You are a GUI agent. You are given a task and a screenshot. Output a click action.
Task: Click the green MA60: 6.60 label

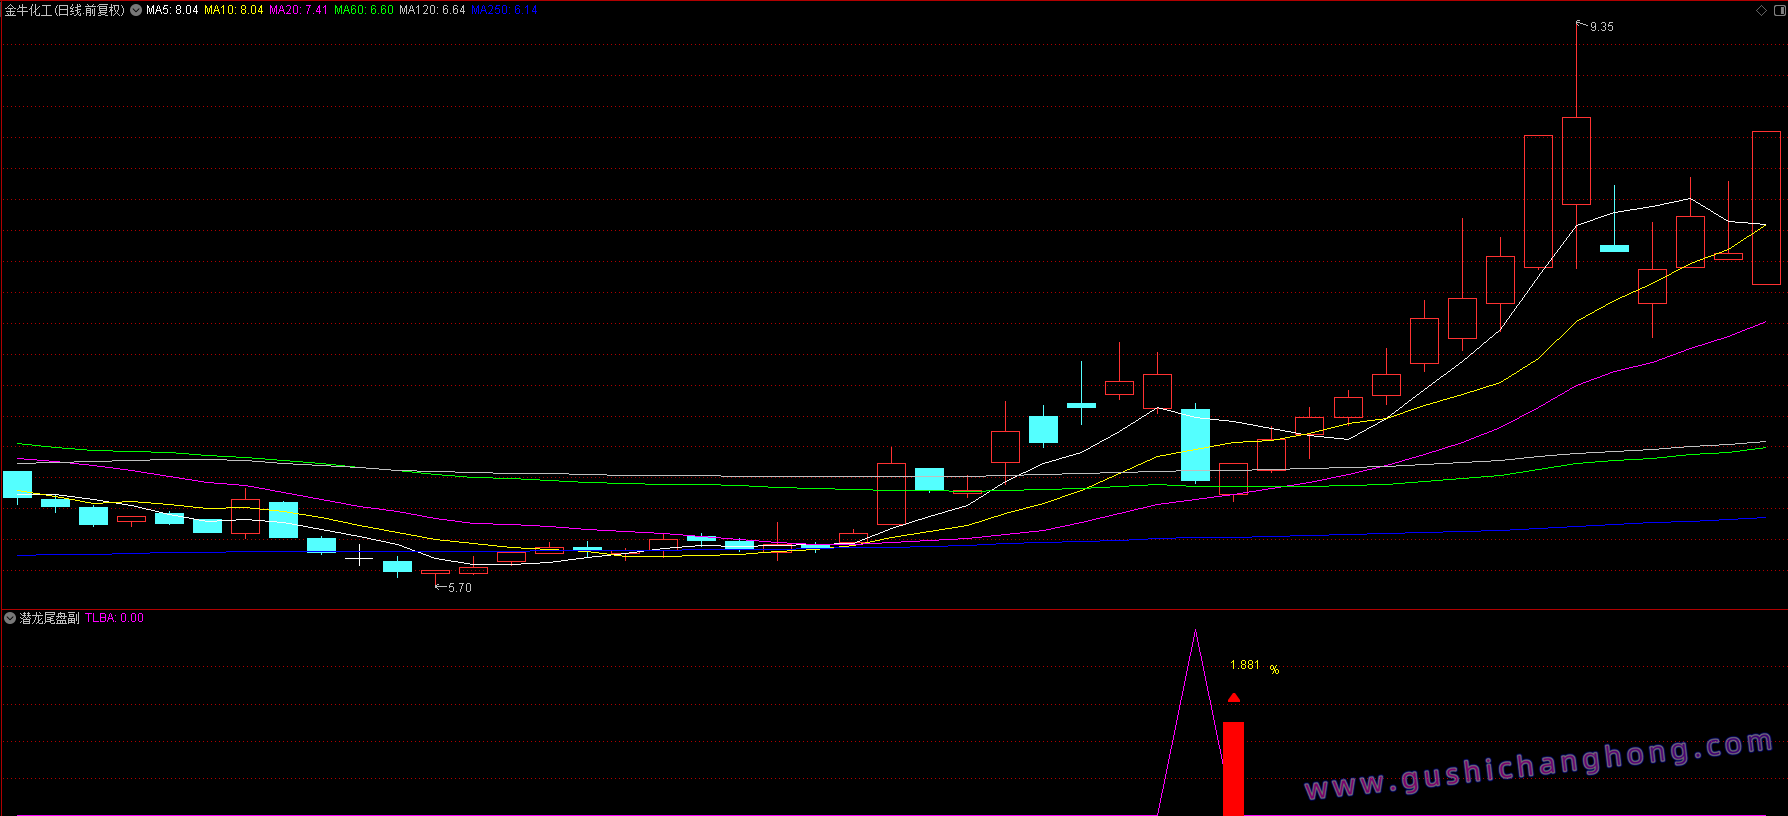pyautogui.click(x=364, y=10)
